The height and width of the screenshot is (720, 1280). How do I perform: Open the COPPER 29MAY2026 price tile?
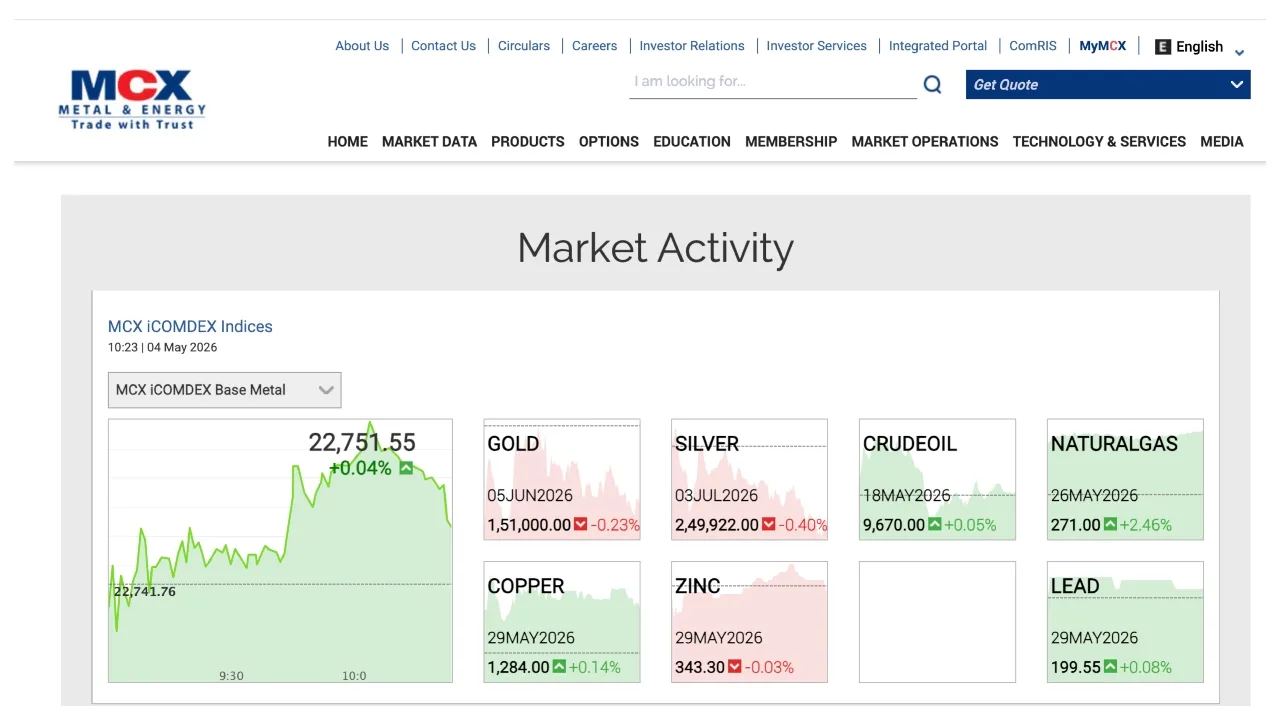pos(562,622)
